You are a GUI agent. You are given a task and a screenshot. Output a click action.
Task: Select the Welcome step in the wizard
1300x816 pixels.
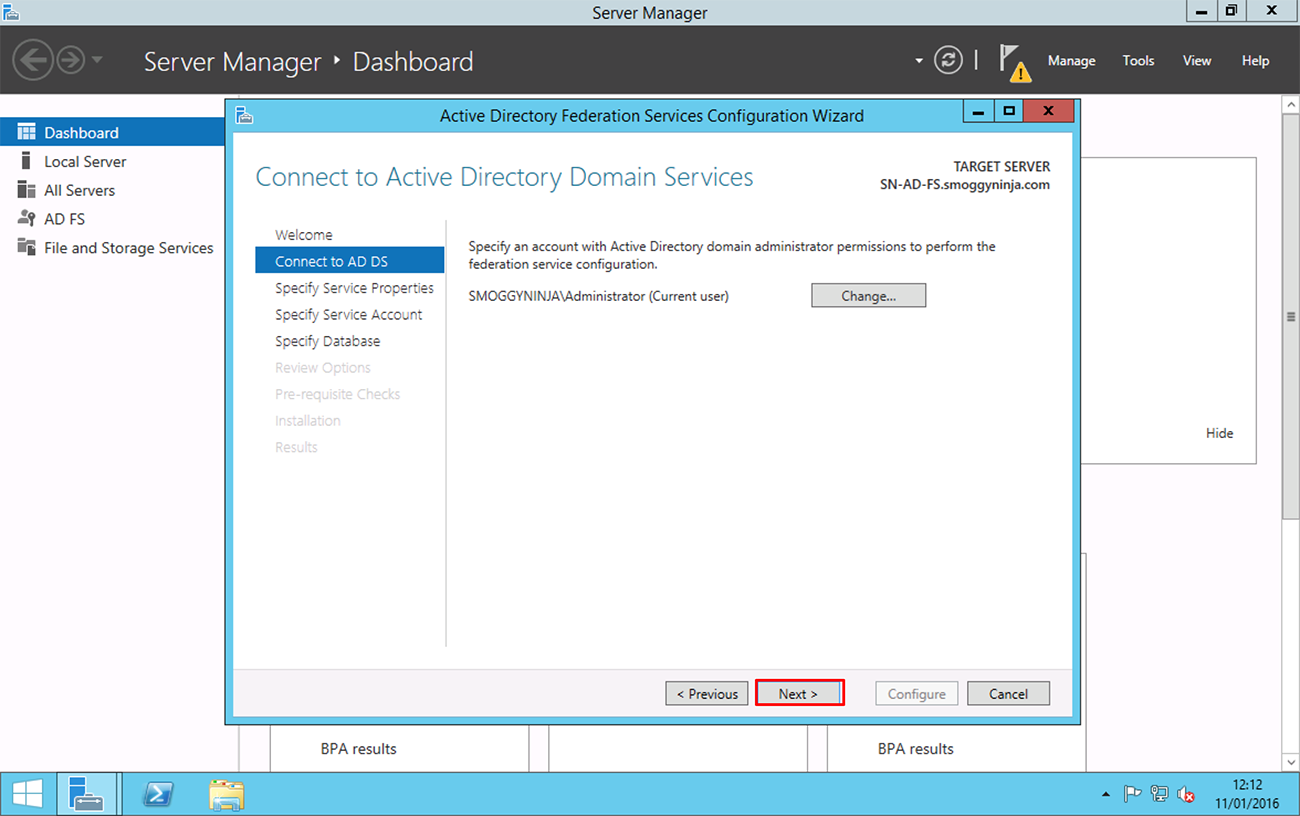(x=303, y=234)
